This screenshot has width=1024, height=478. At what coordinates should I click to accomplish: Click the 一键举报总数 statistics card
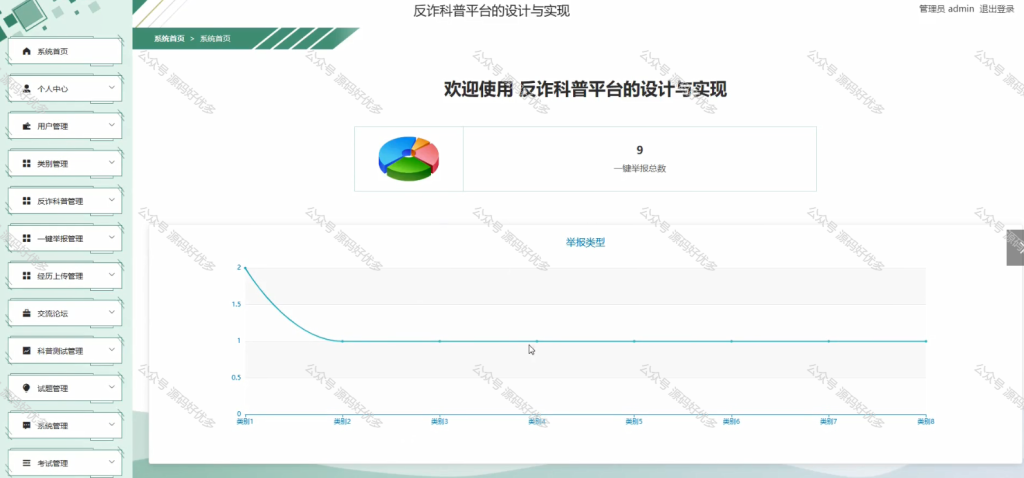[x=585, y=159]
